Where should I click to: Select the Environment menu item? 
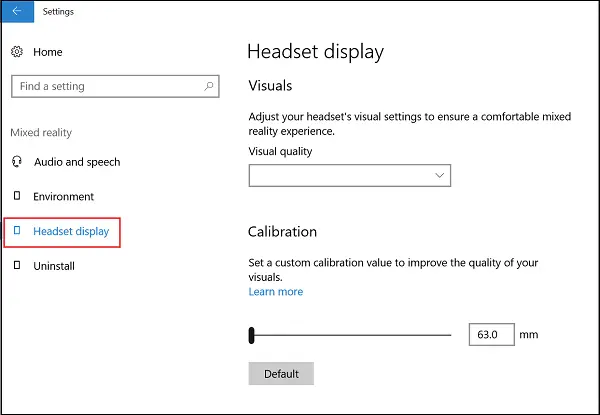pos(64,197)
